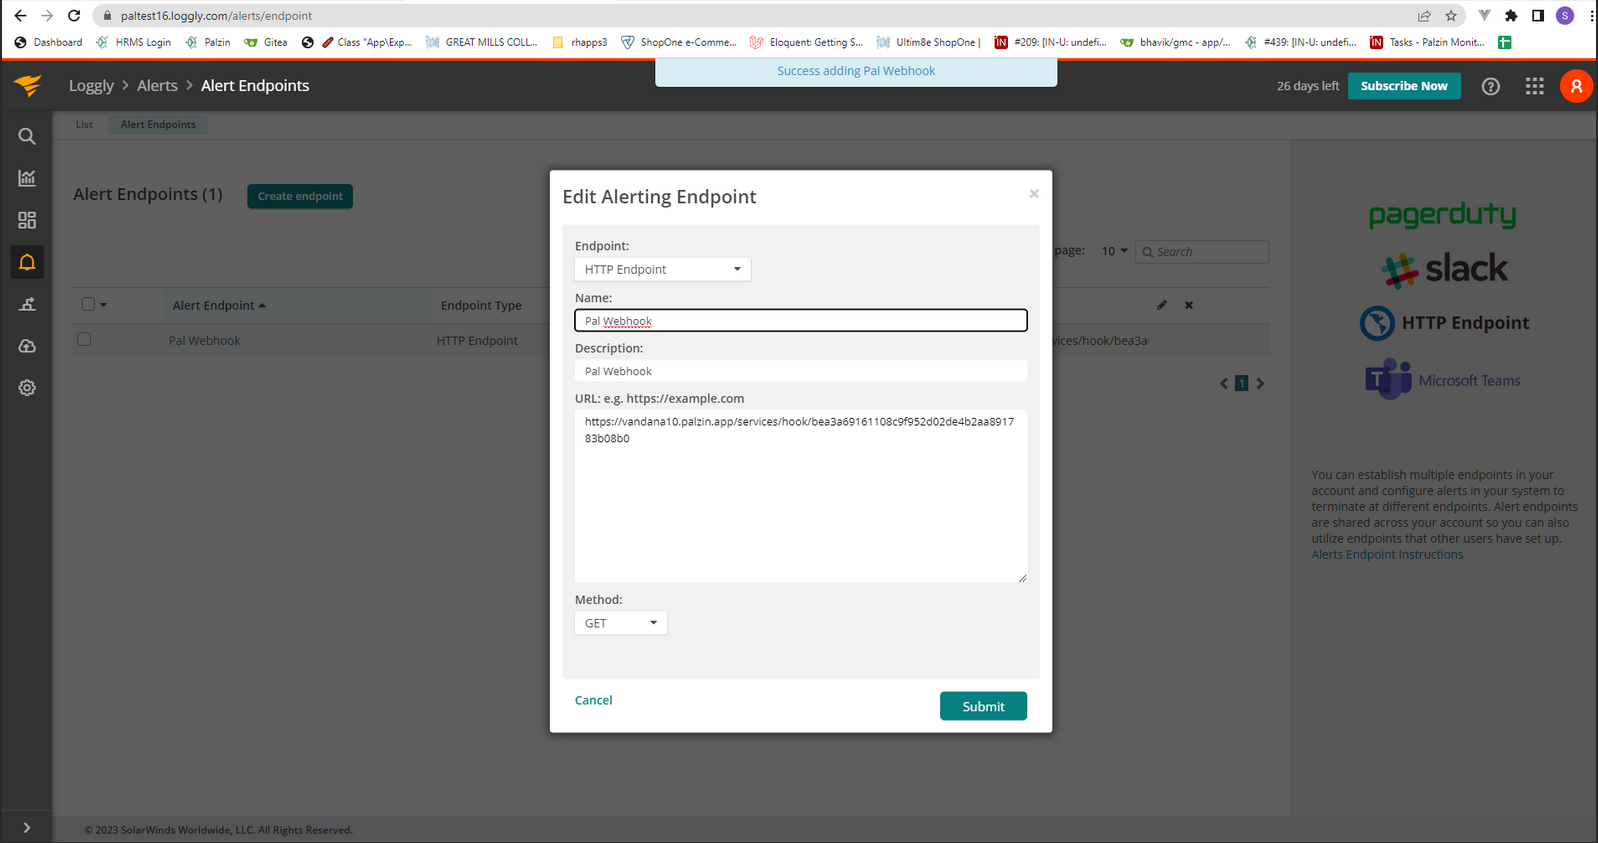1598x843 pixels.
Task: Open the Pal Webhook link in table
Action: pyautogui.click(x=204, y=341)
